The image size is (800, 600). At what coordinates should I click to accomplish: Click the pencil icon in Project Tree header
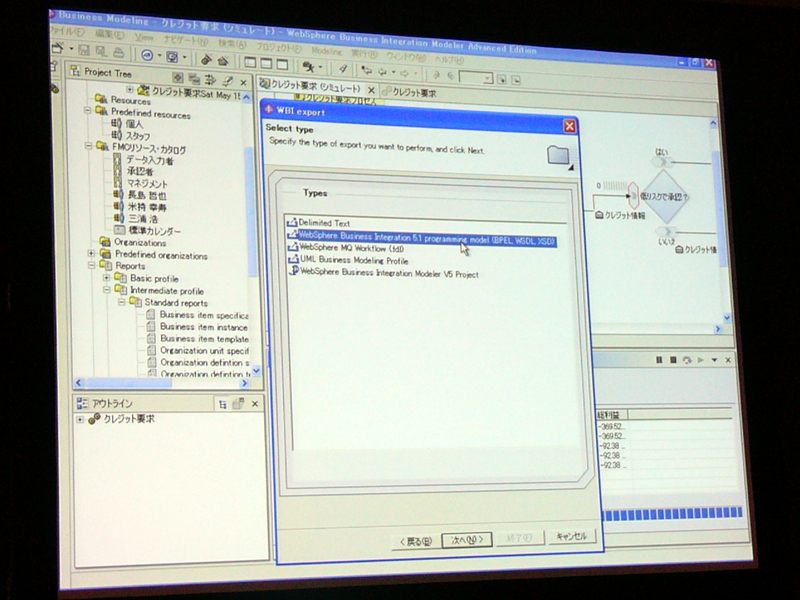click(x=227, y=80)
